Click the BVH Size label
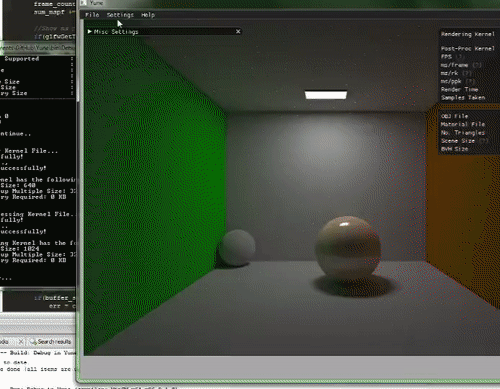Viewport: 500px width, 389px height. (454, 149)
